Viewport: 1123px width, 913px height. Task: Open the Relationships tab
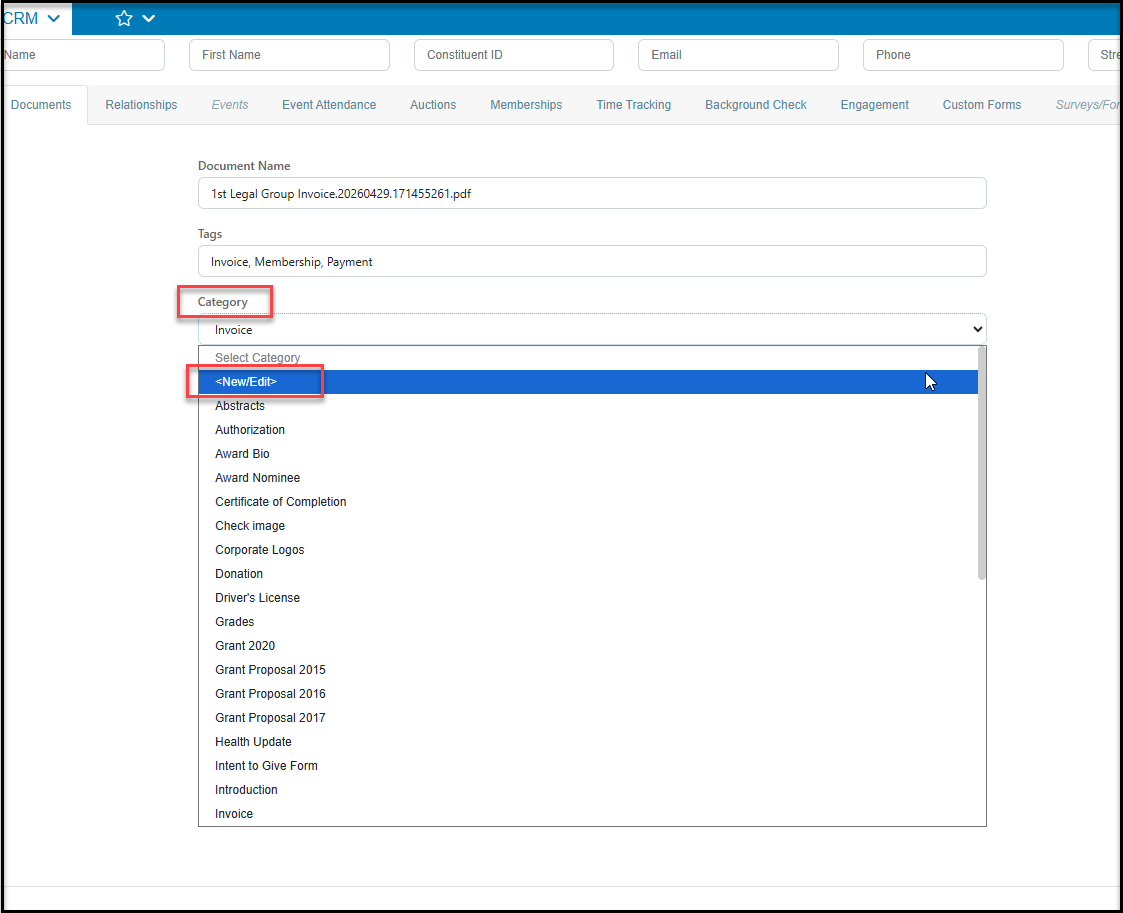[141, 105]
